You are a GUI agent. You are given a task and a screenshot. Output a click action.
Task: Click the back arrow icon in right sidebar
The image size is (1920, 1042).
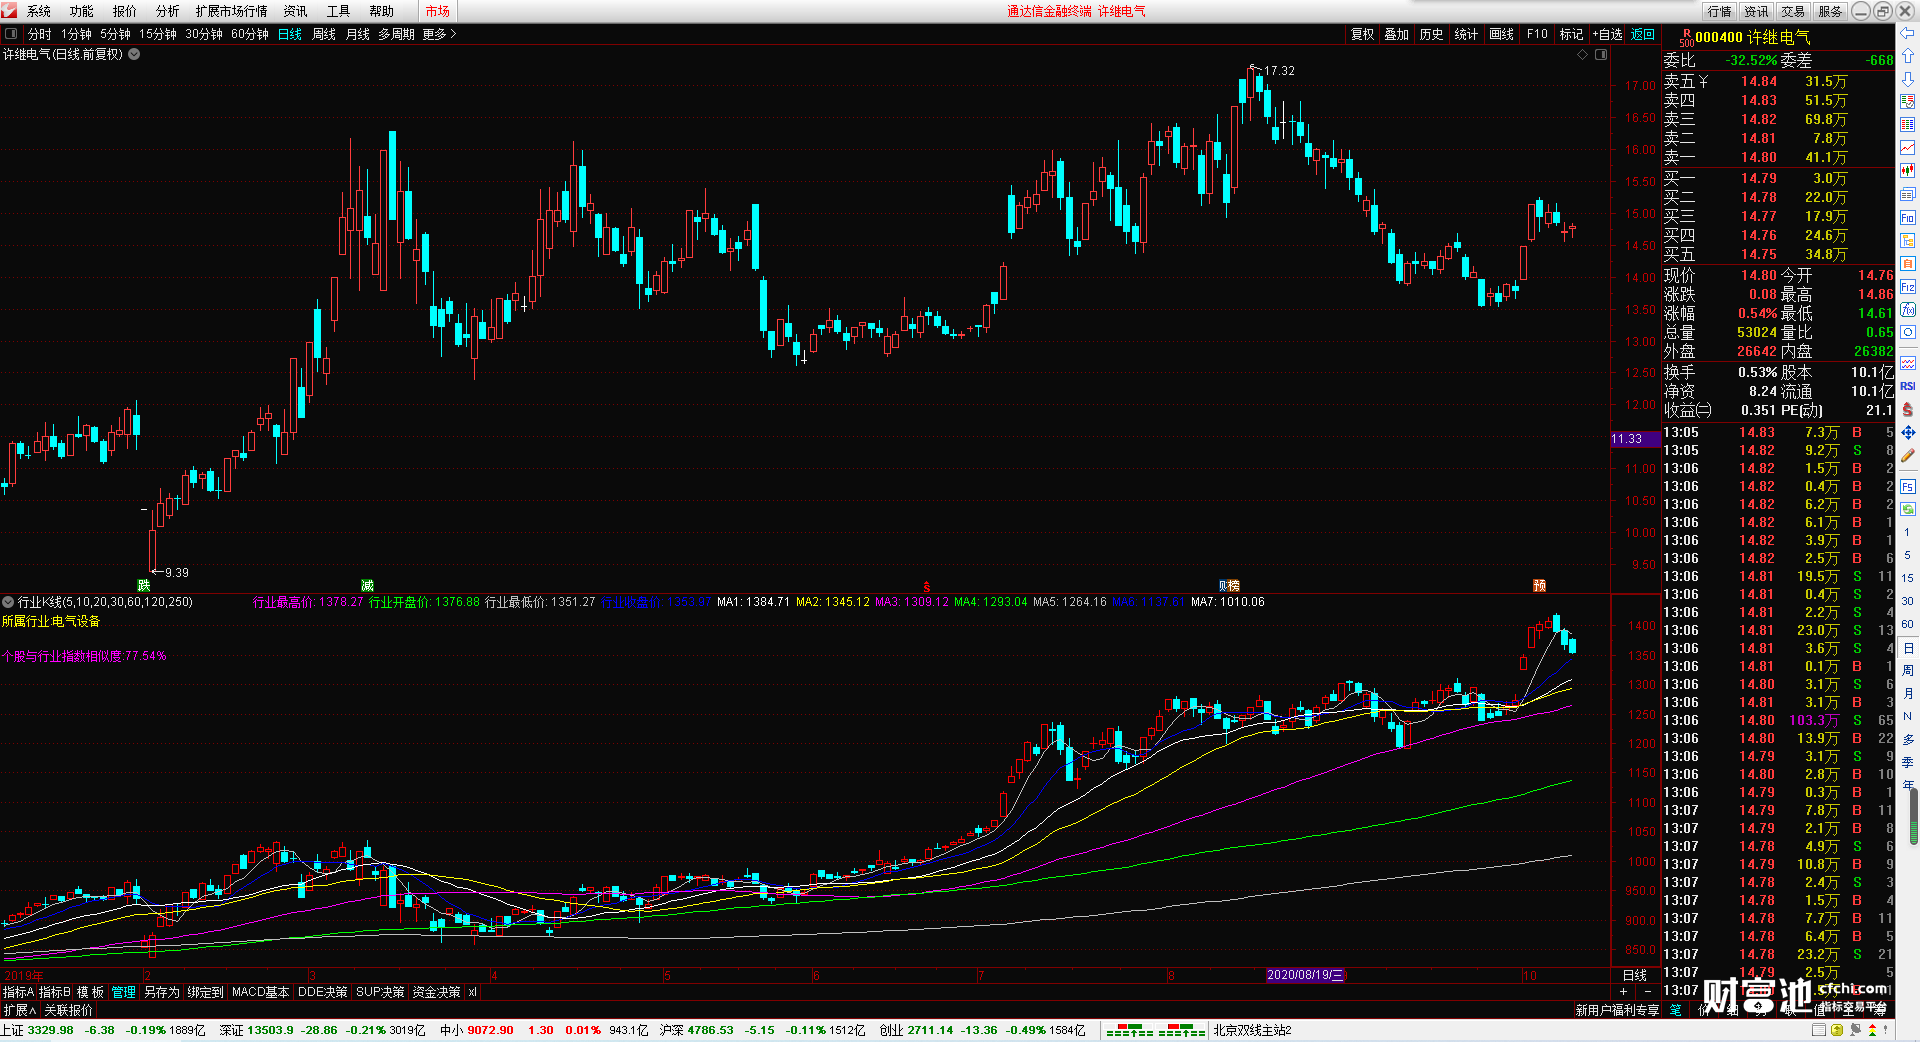[x=1907, y=33]
